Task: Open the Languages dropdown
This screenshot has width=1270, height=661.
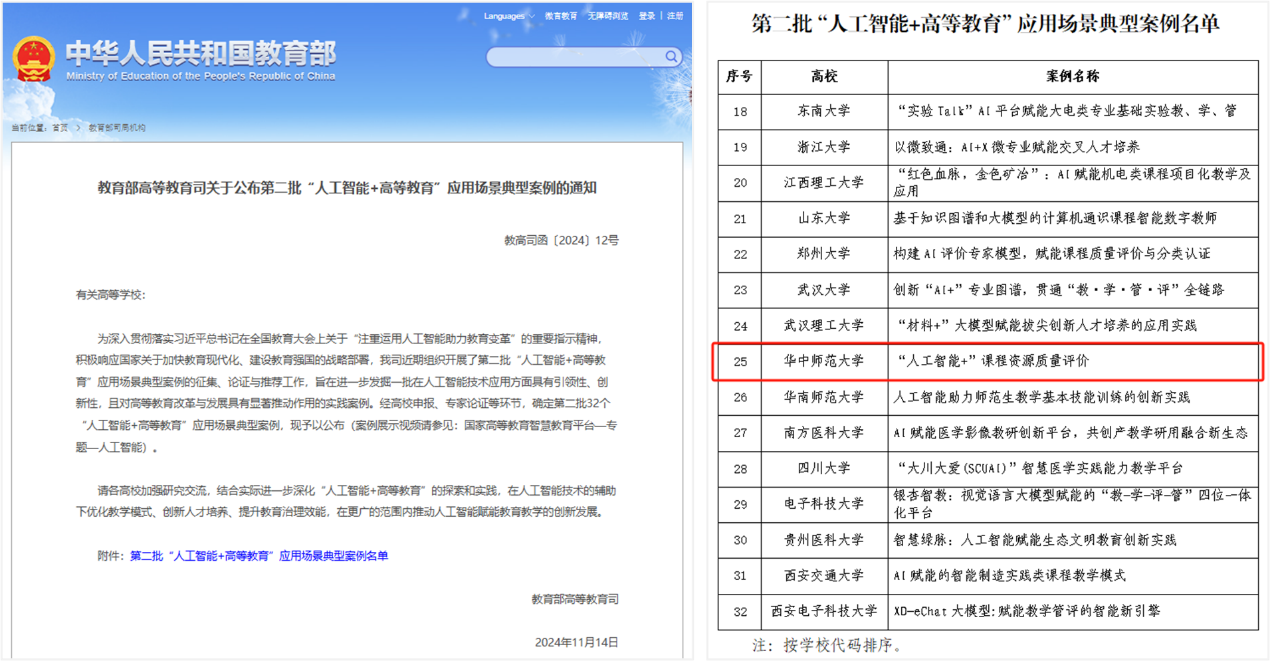Action: point(507,16)
